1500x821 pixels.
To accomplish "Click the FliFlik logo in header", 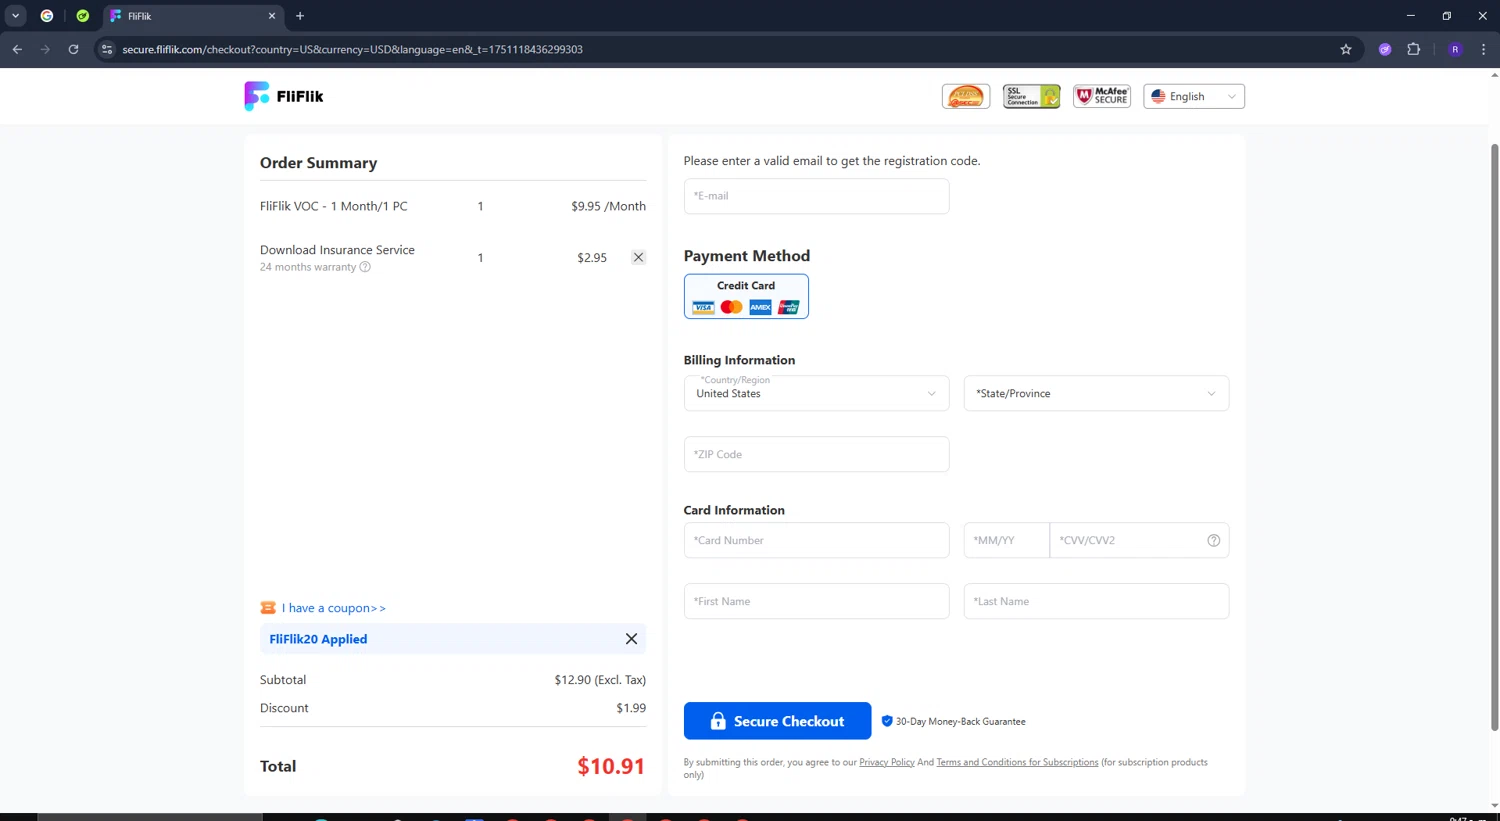I will (x=284, y=96).
